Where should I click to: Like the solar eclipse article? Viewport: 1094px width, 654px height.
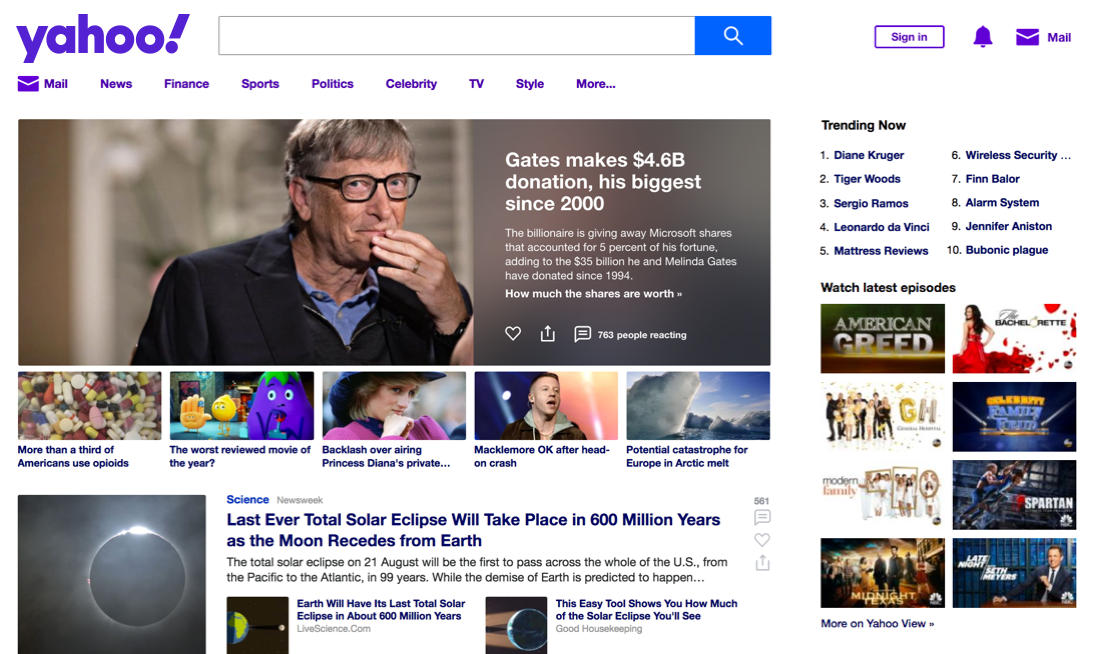click(762, 540)
